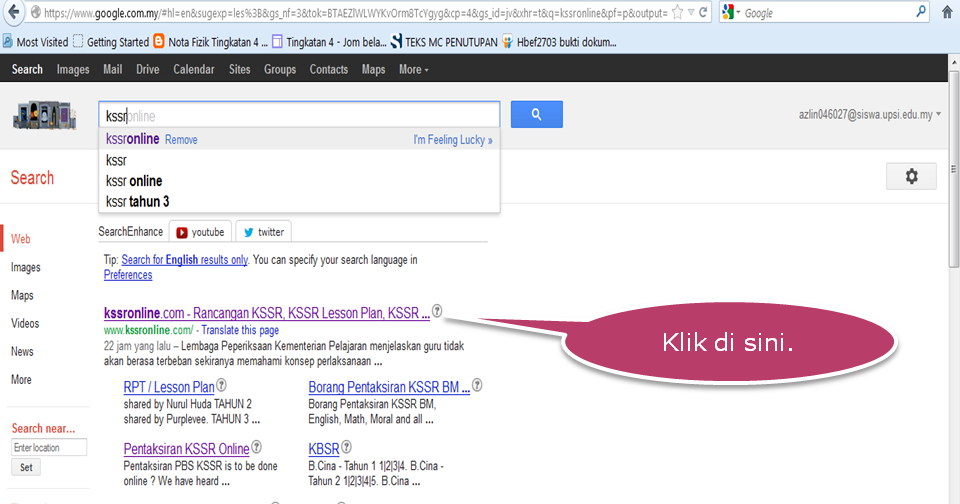This screenshot has height=504, width=960.
Task: Switch to the SearchEnhance youtube tab
Action: [x=200, y=231]
